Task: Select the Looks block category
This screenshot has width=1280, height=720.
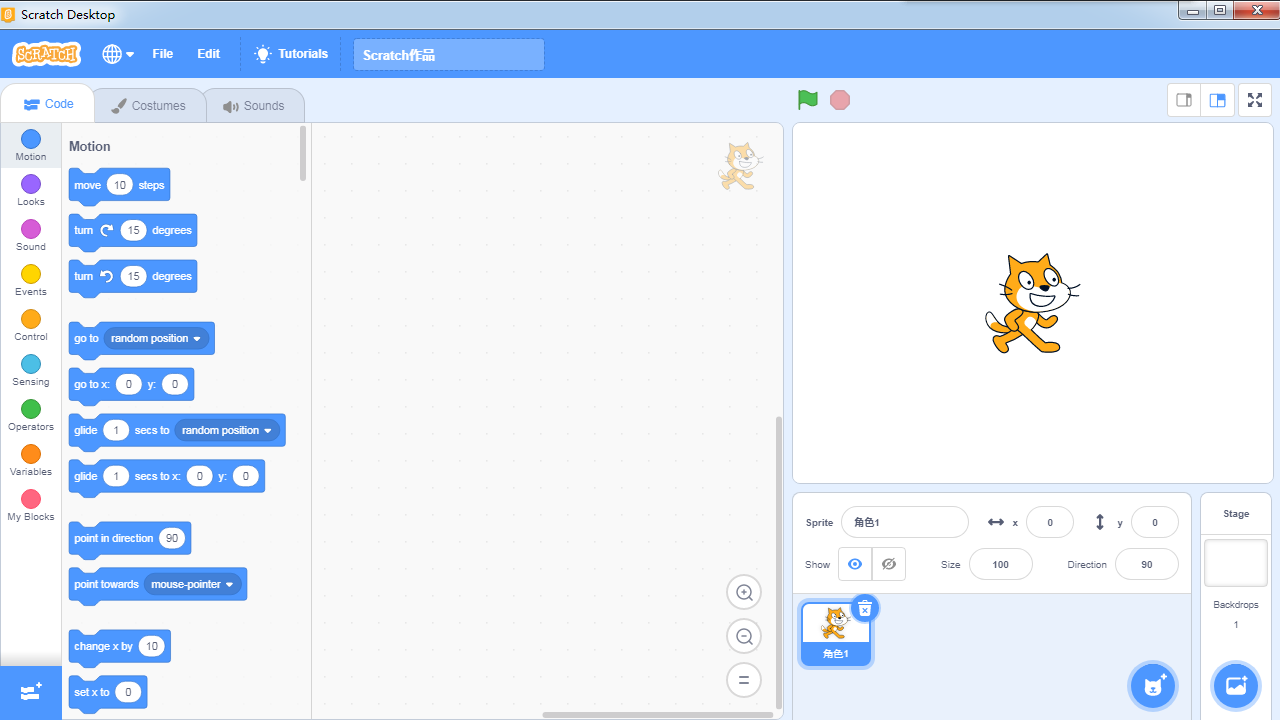Action: [31, 190]
